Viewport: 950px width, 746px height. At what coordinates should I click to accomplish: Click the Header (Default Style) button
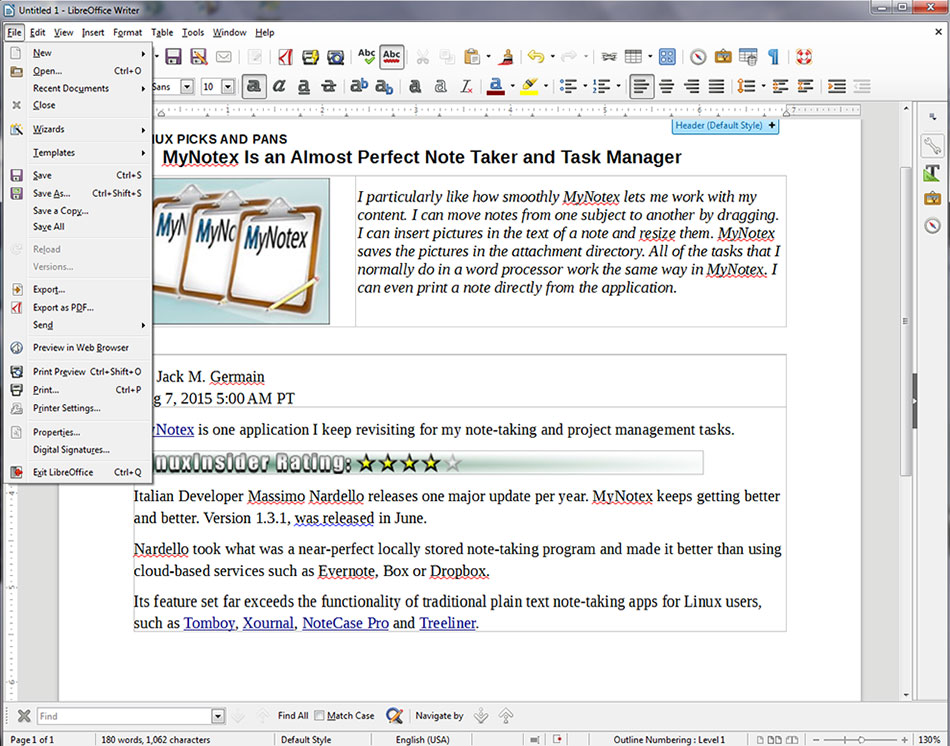pos(725,125)
